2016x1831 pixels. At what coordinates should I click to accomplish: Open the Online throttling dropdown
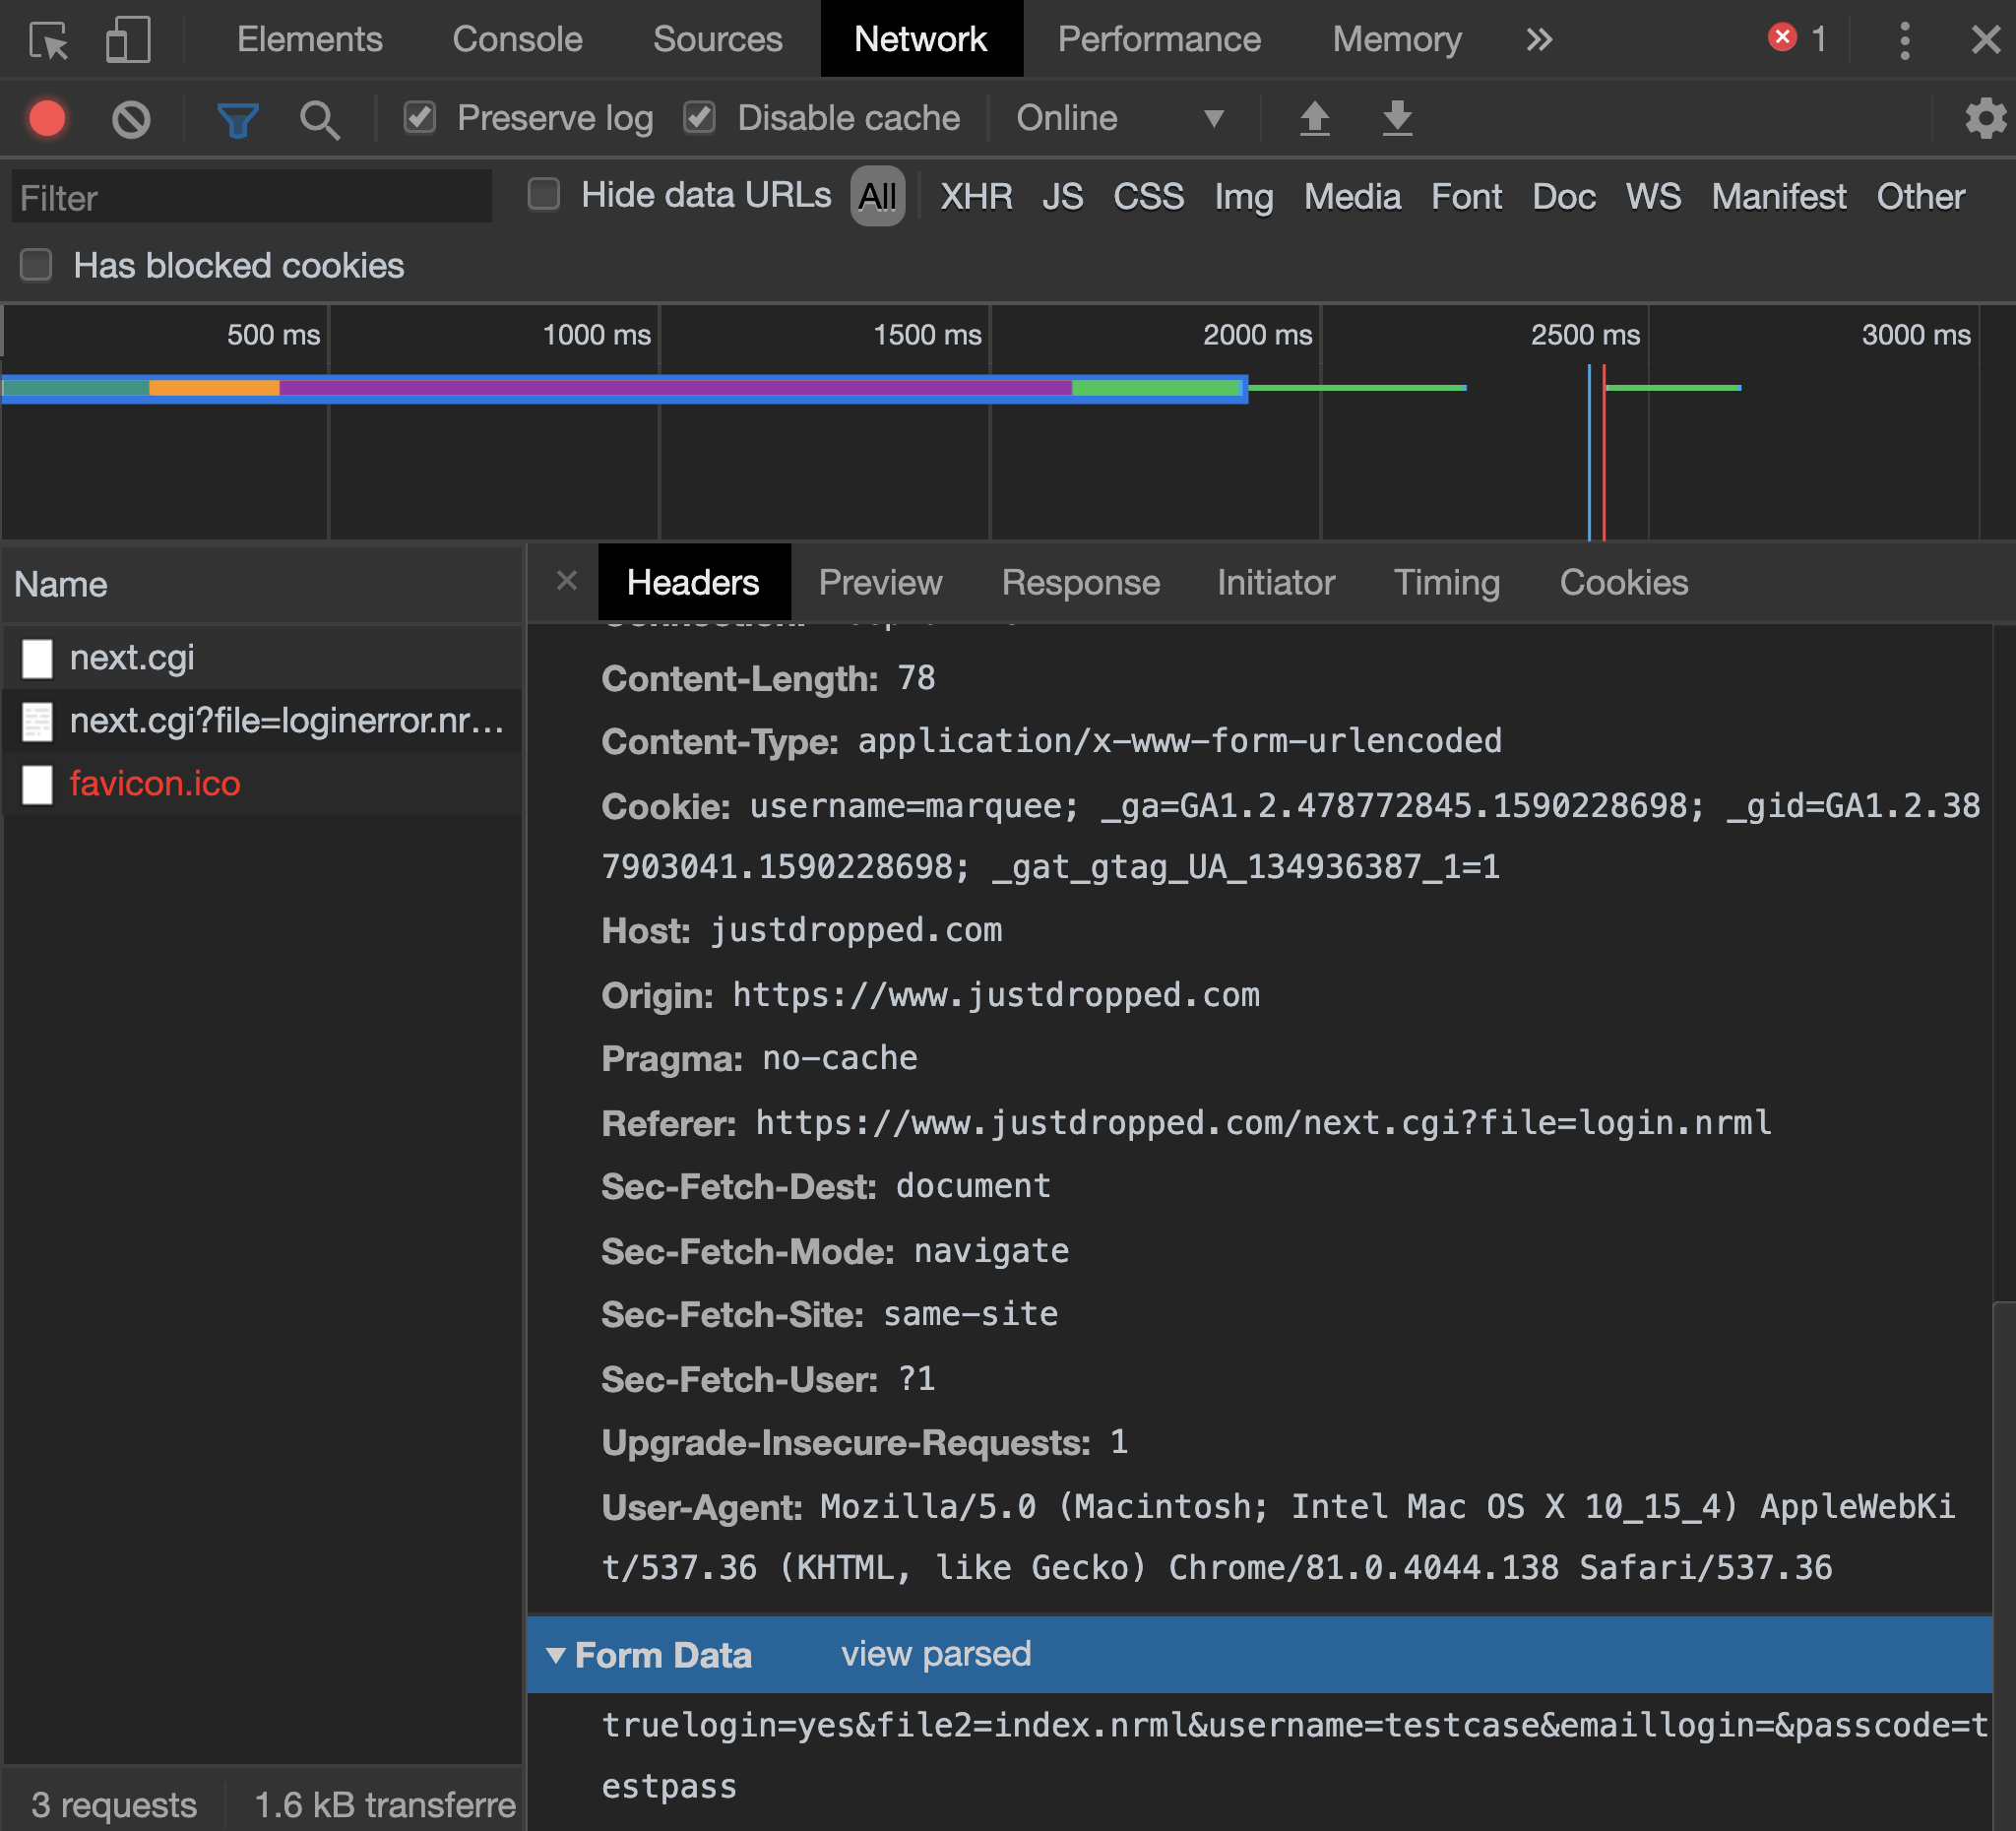click(1120, 117)
